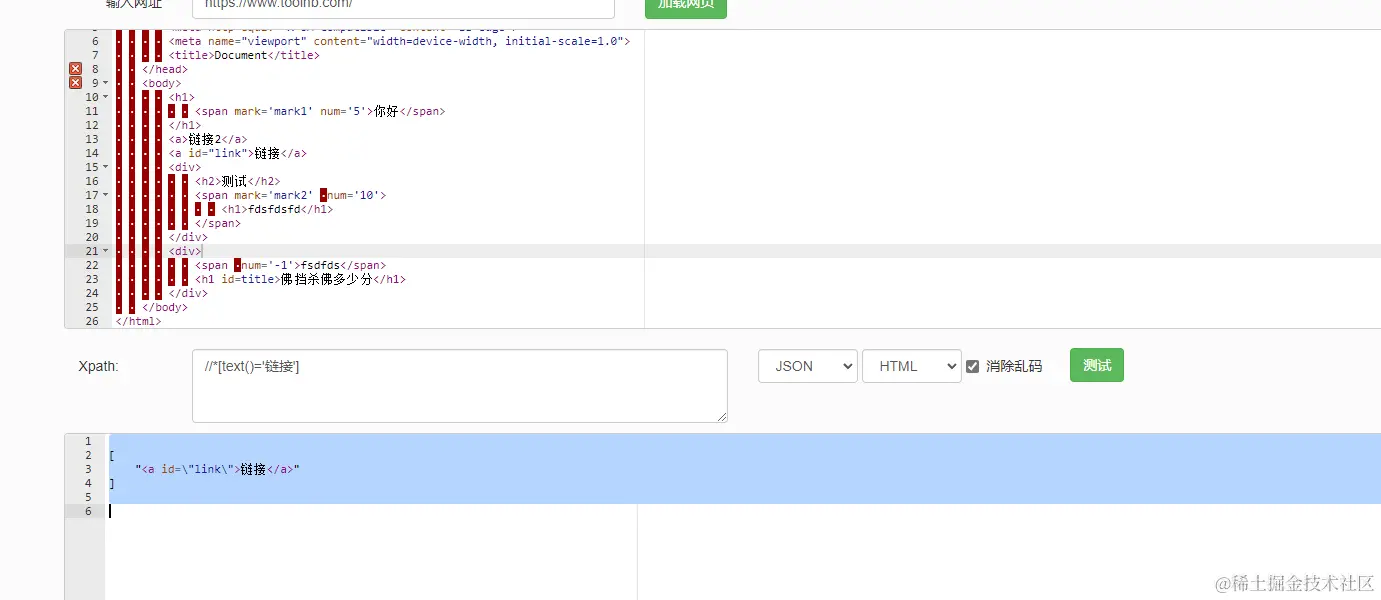Viewport: 1381px width, 600px height.
Task: Collapse the div block on line 21
Action: tap(106, 251)
